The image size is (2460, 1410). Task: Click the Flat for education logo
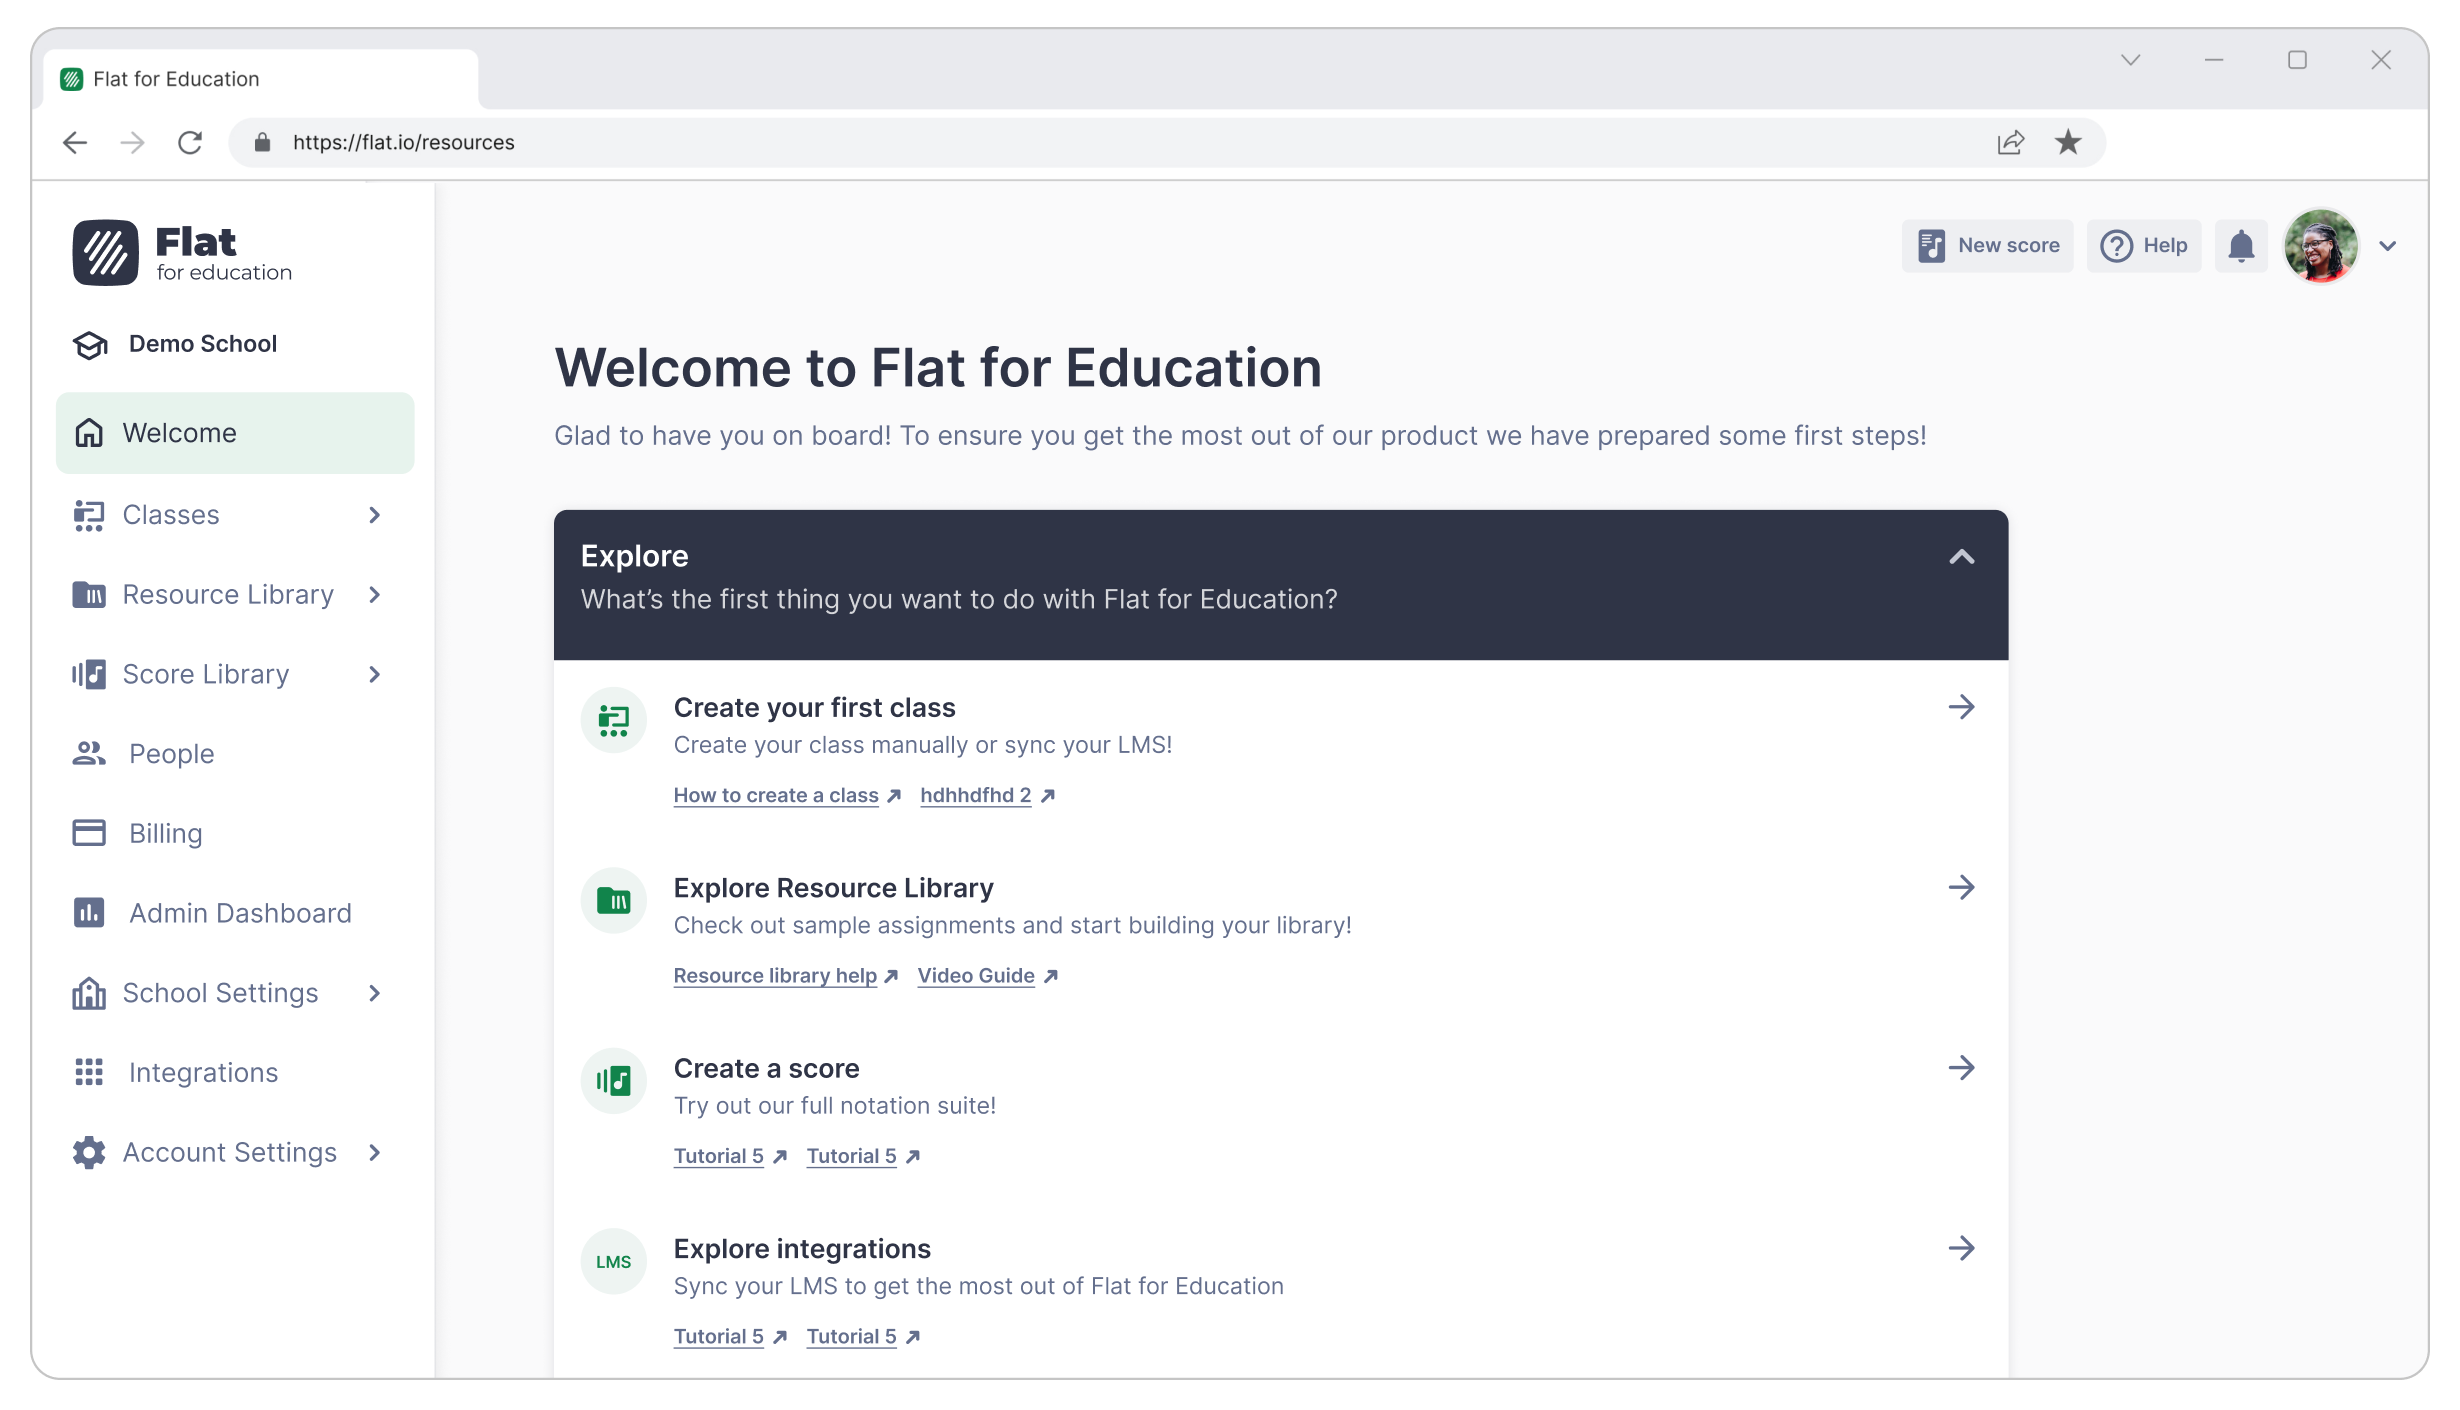(x=182, y=253)
